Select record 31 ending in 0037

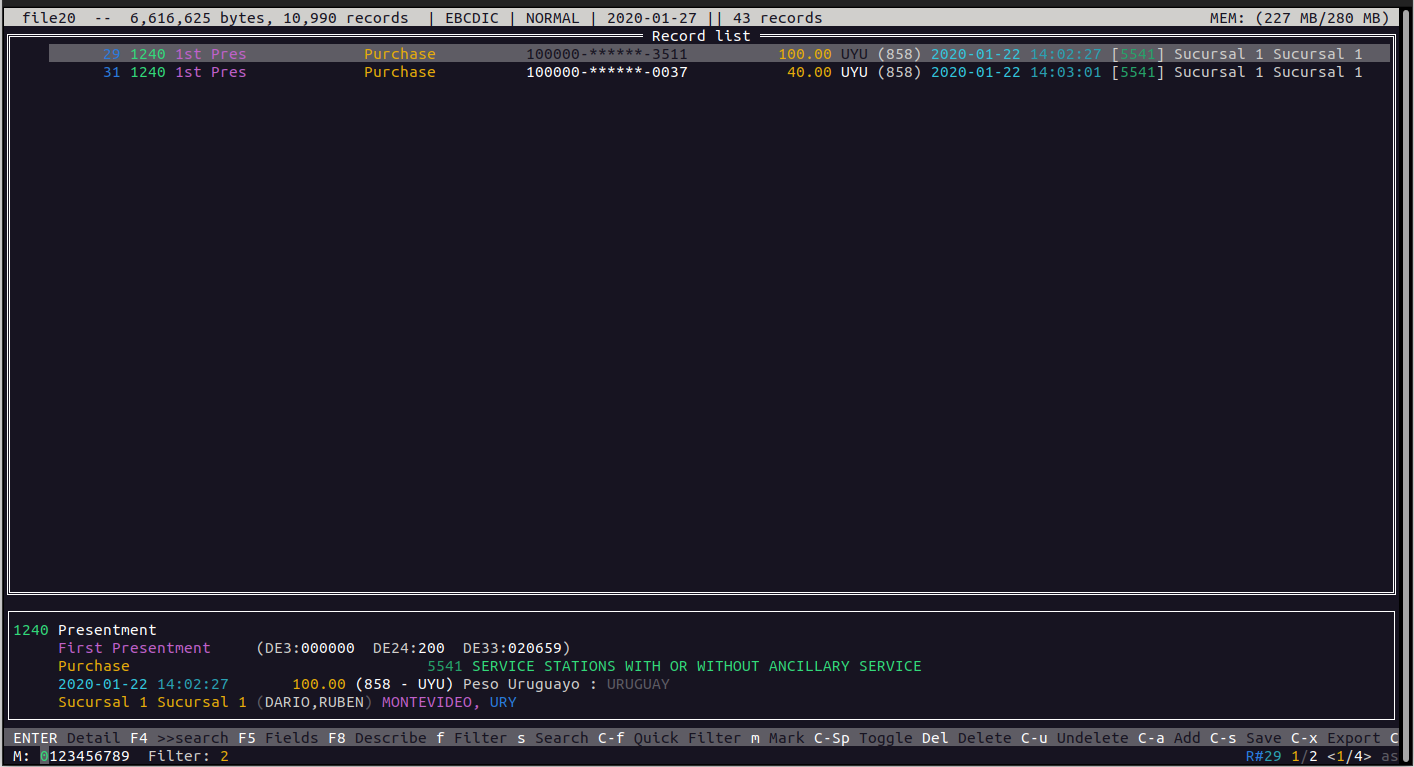[x=606, y=72]
